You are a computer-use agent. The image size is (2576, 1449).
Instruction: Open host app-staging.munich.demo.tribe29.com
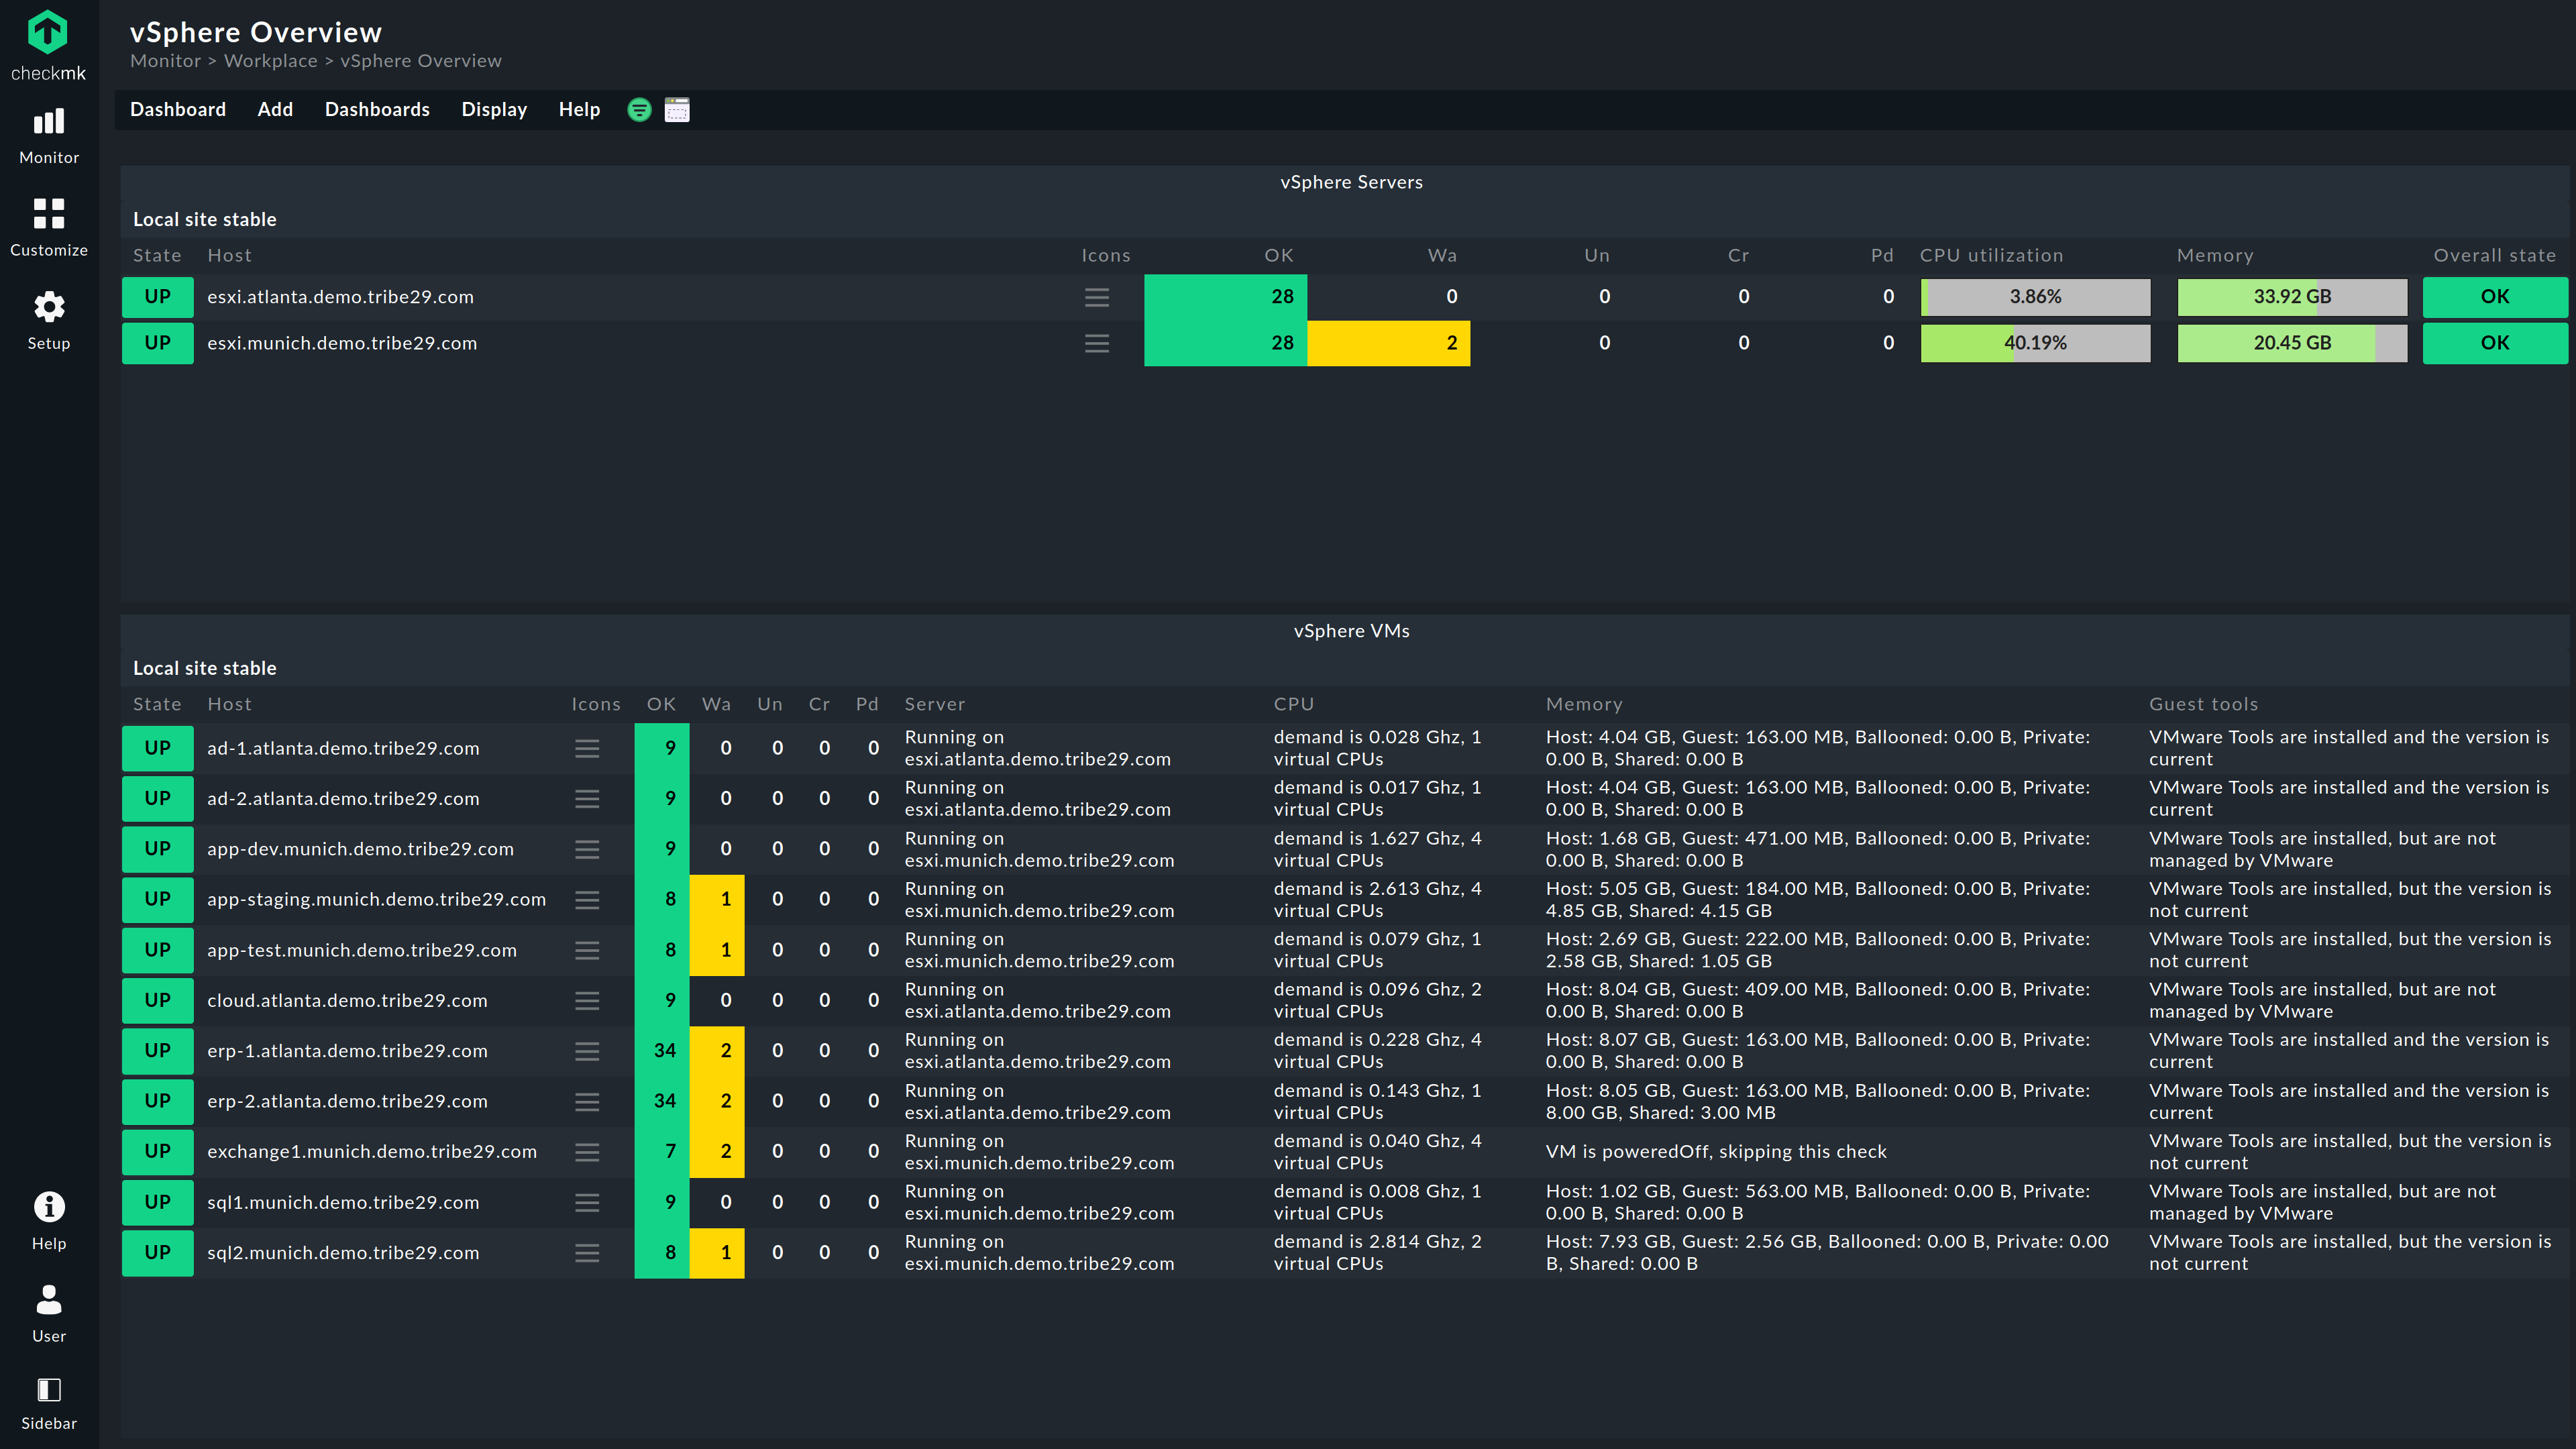376,899
